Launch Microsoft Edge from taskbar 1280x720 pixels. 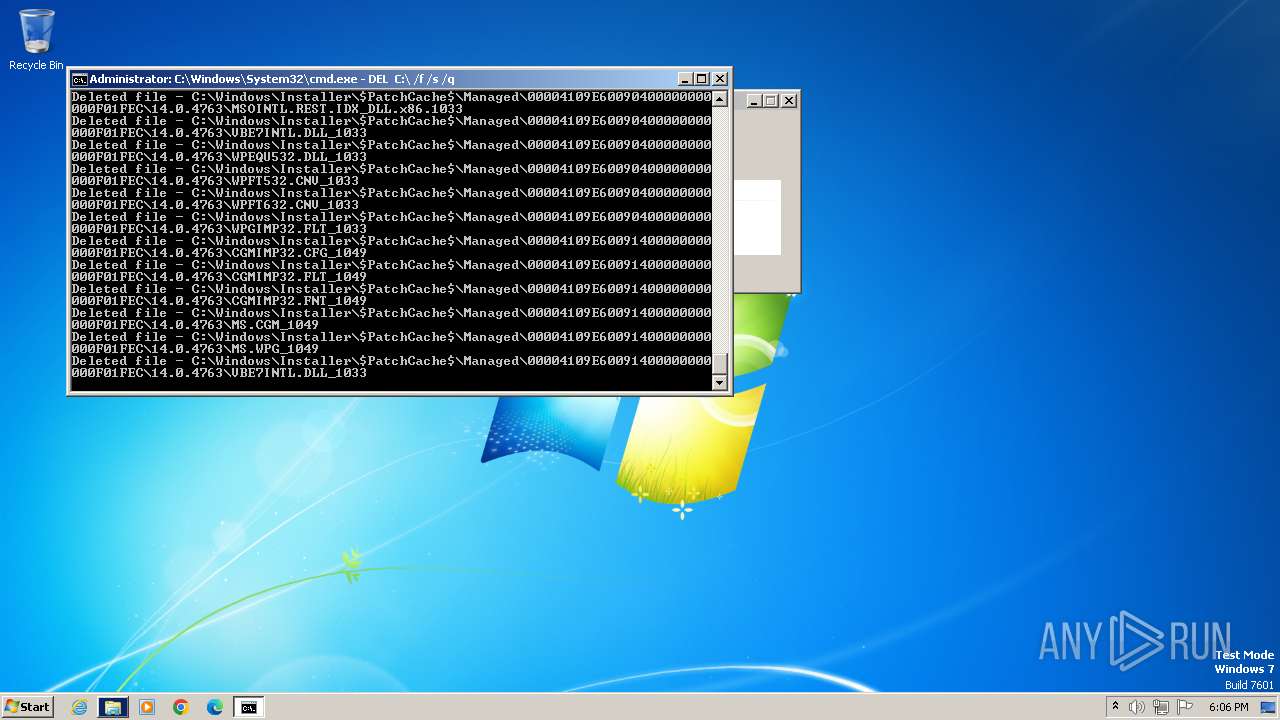(215, 707)
